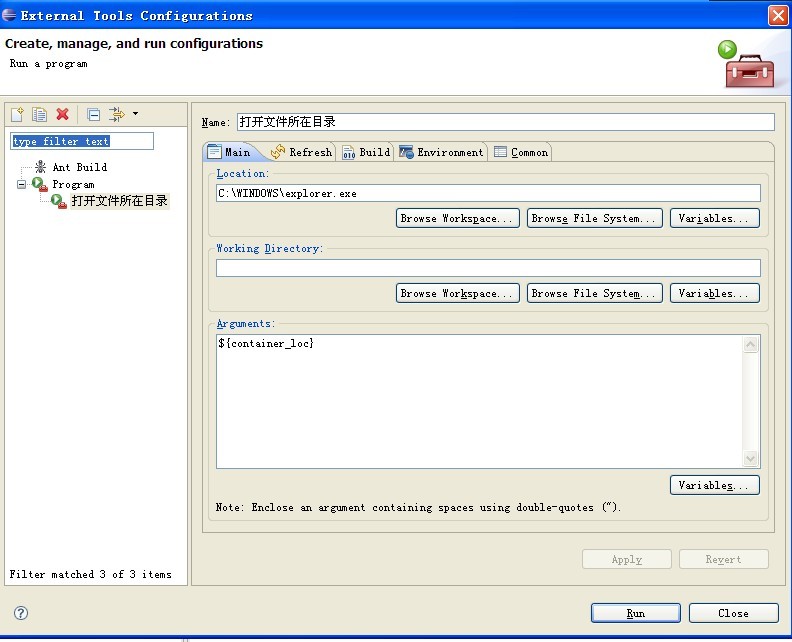Select Ant Build tree node
This screenshot has width=792, height=642.
click(x=80, y=167)
